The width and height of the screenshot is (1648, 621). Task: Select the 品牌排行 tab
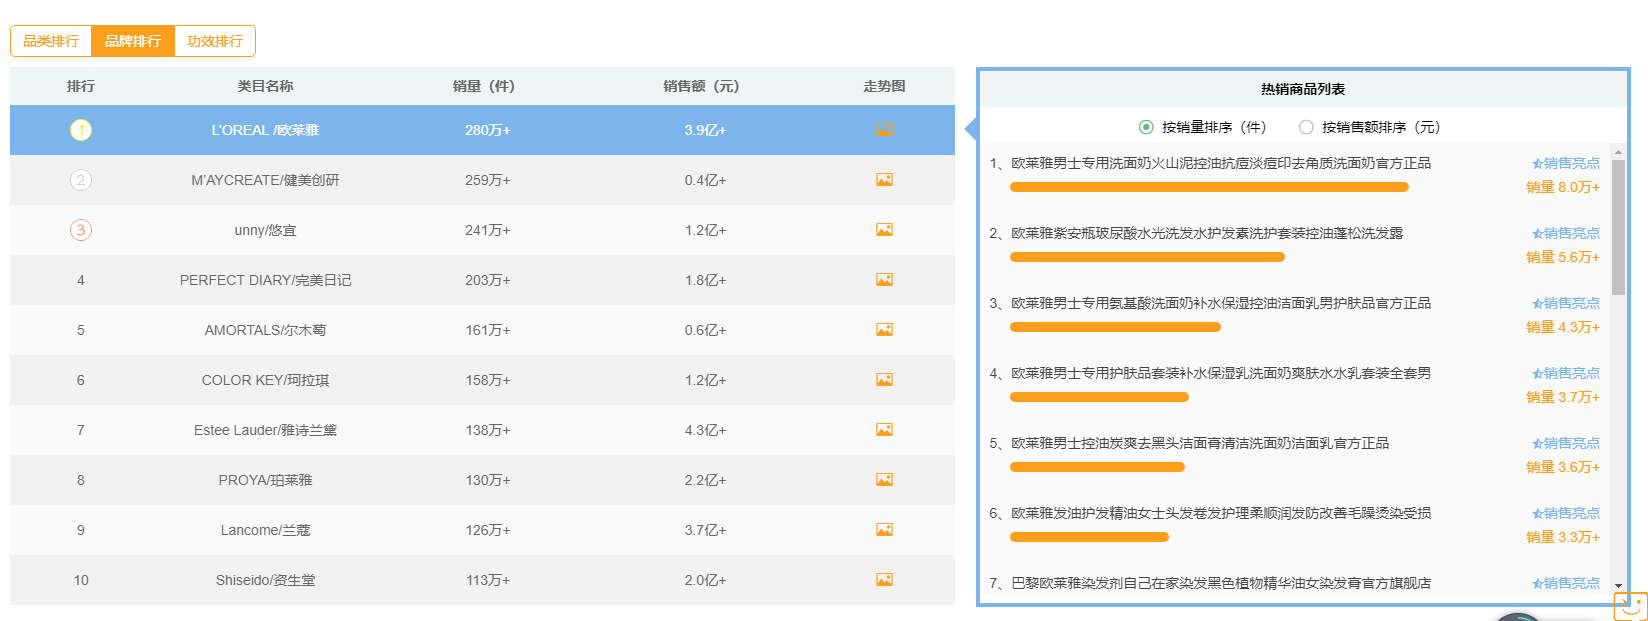[x=133, y=41]
